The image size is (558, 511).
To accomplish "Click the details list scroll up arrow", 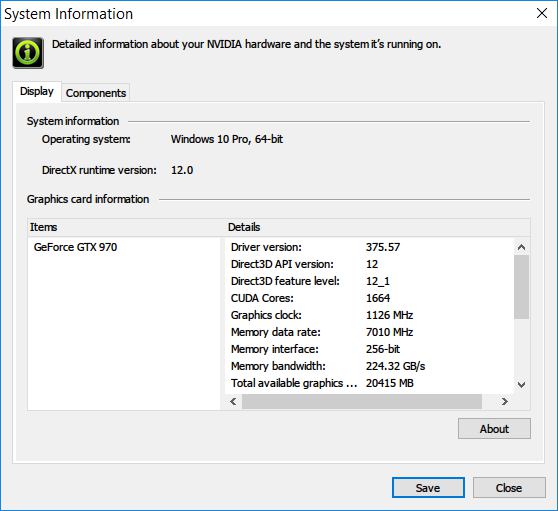I will 522,247.
